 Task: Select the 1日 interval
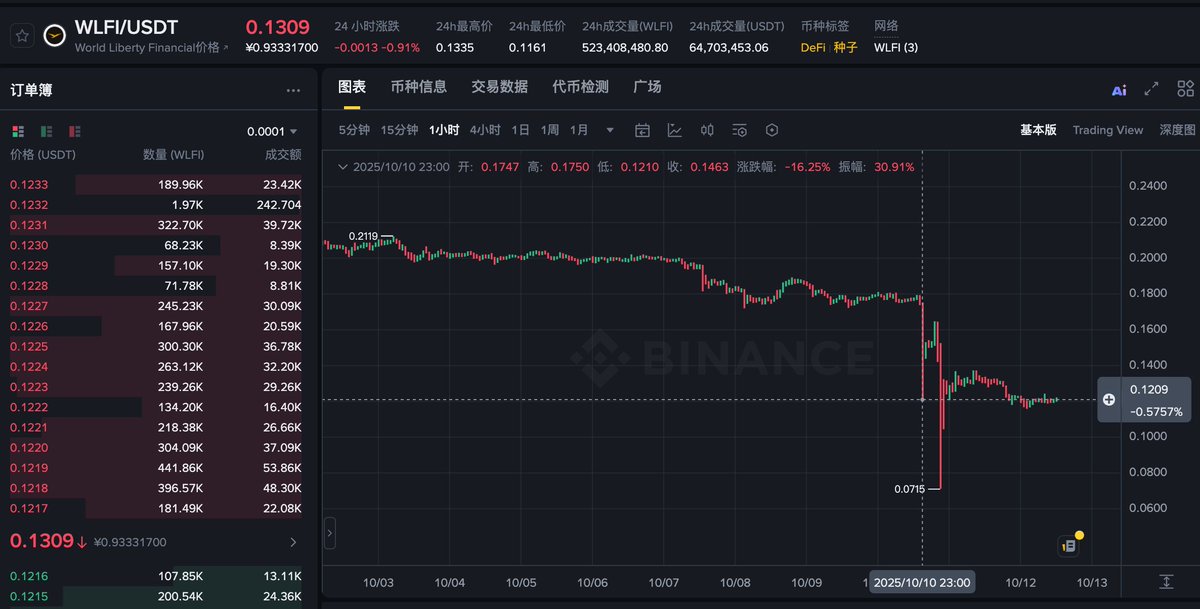click(520, 130)
